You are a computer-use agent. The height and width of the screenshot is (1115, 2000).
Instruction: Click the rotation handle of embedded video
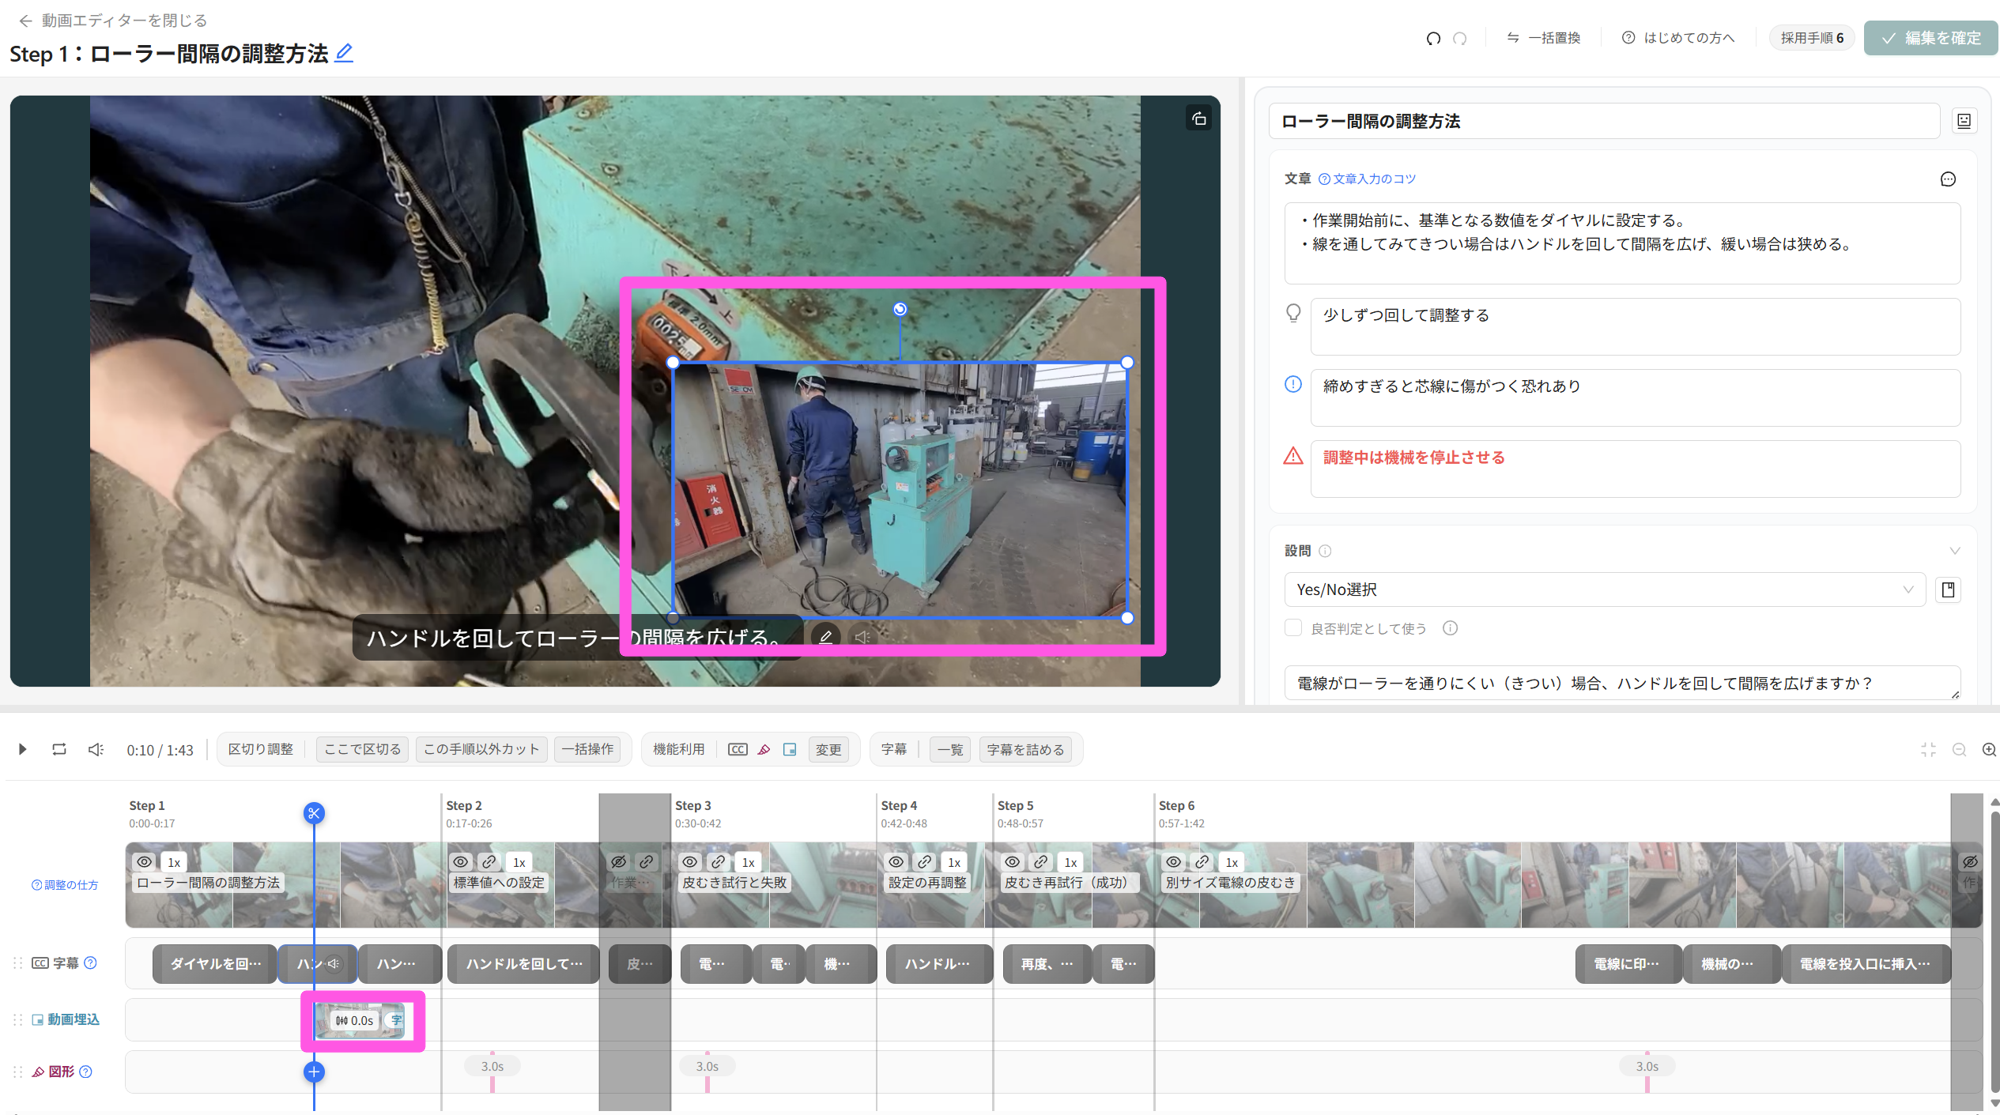pyautogui.click(x=900, y=309)
